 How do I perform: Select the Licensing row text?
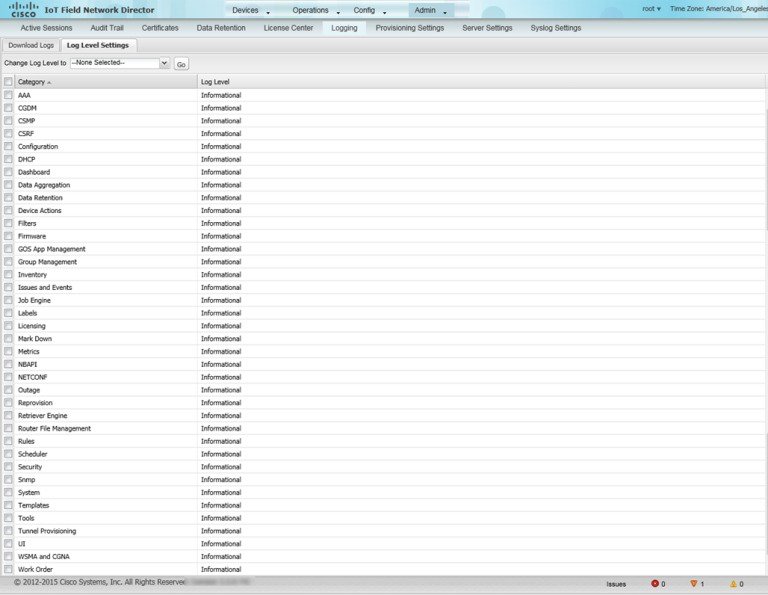(32, 326)
